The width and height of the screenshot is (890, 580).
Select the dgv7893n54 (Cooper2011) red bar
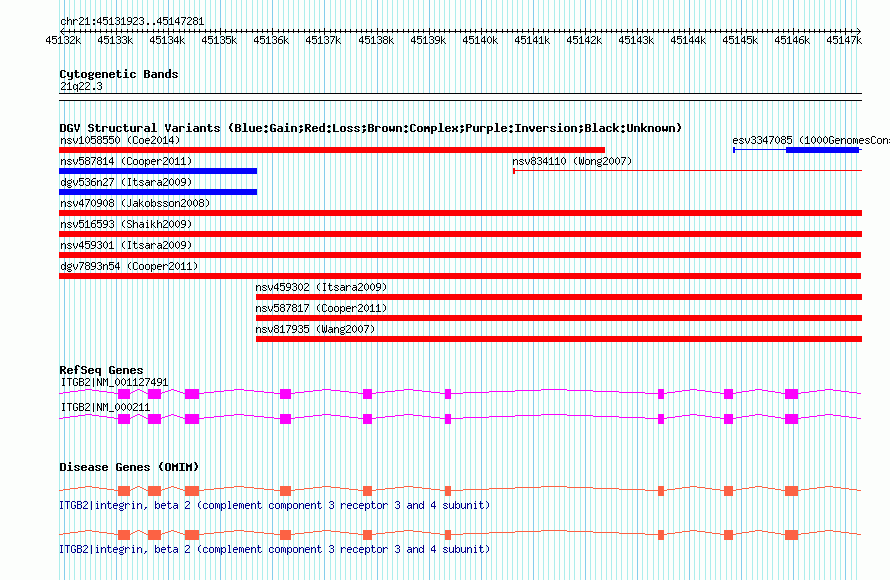click(x=460, y=276)
